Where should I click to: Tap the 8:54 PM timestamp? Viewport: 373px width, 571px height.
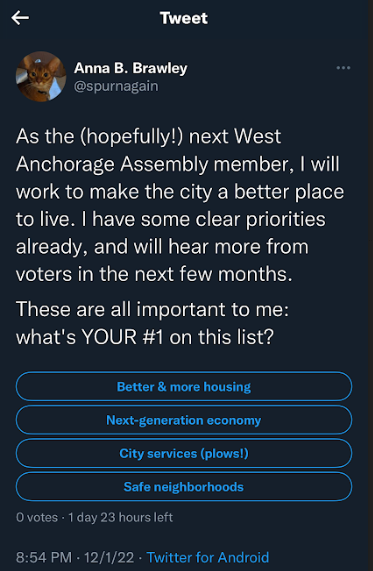pyautogui.click(x=44, y=558)
